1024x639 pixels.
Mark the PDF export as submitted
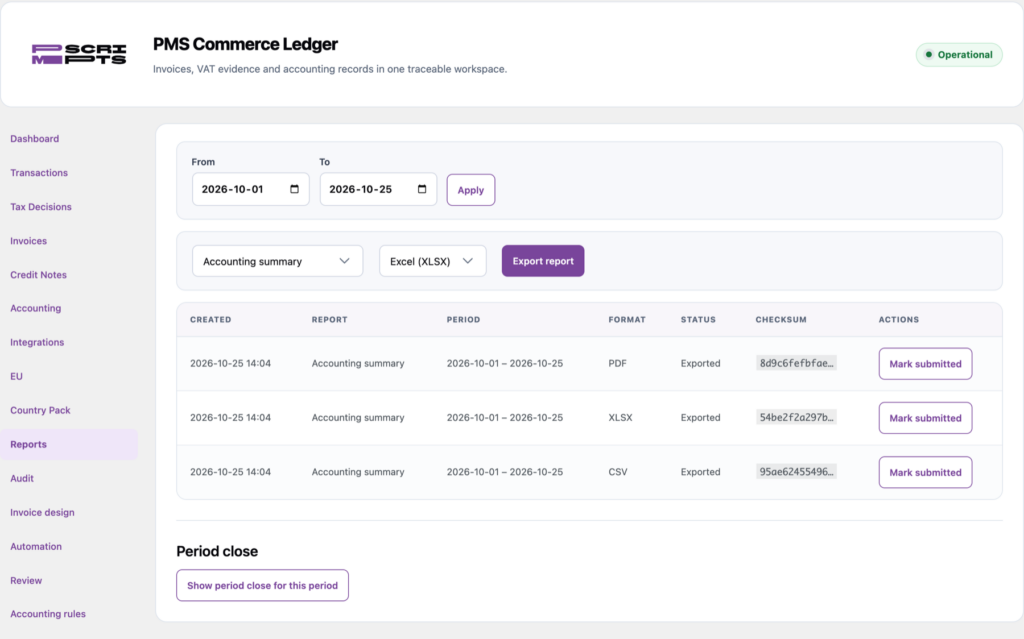tap(925, 364)
